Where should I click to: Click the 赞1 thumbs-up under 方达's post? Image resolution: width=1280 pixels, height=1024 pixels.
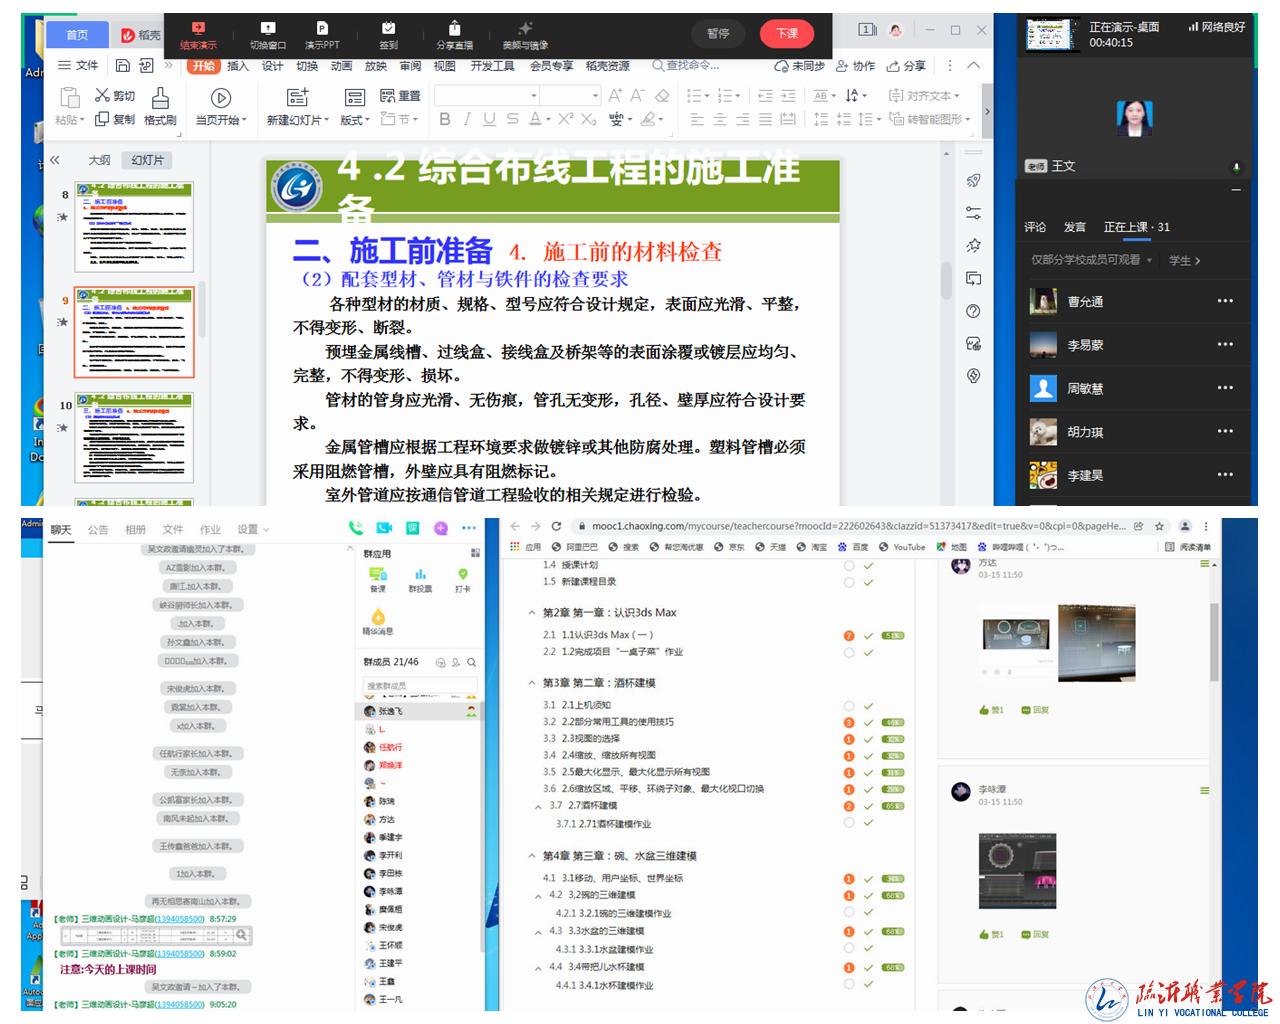[991, 710]
